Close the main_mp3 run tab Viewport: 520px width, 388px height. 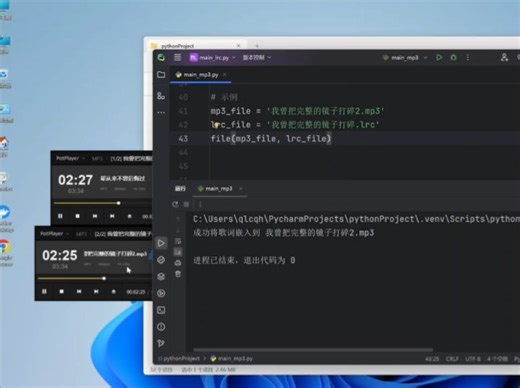pyautogui.click(x=241, y=189)
